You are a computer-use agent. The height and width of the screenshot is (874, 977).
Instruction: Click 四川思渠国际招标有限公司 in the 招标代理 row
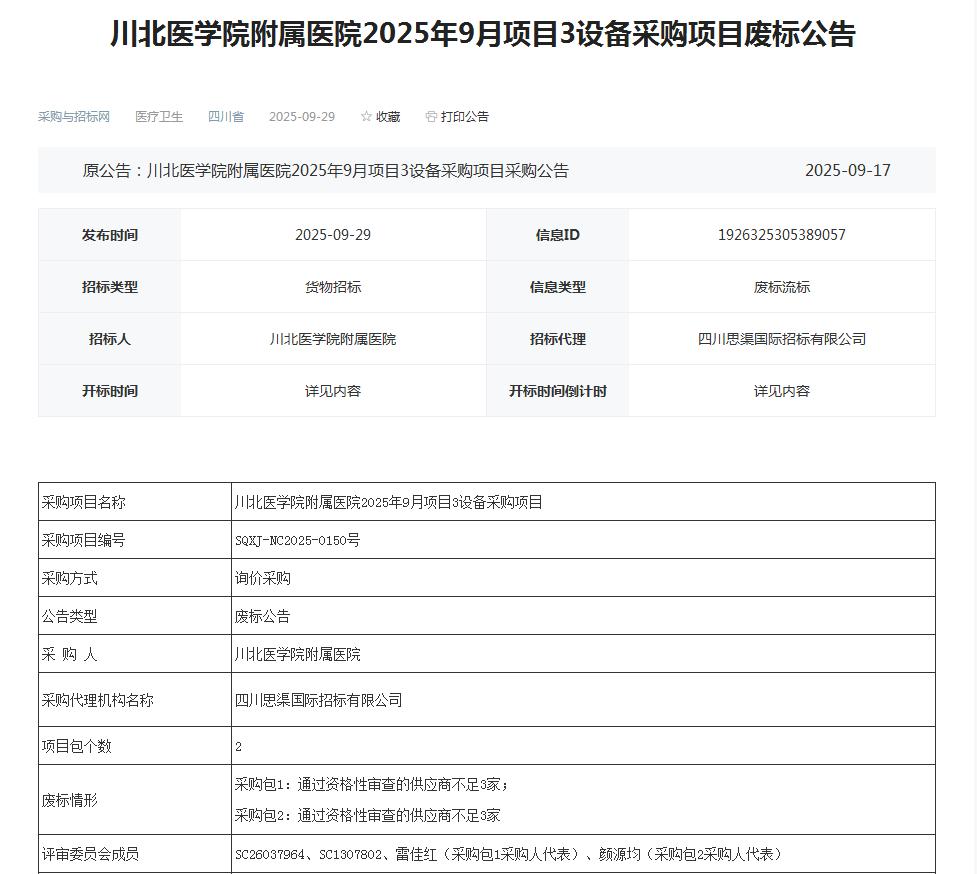pos(781,339)
